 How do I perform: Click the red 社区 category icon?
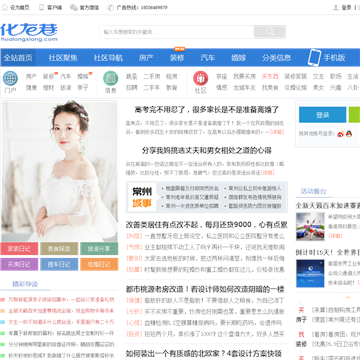click(201, 79)
